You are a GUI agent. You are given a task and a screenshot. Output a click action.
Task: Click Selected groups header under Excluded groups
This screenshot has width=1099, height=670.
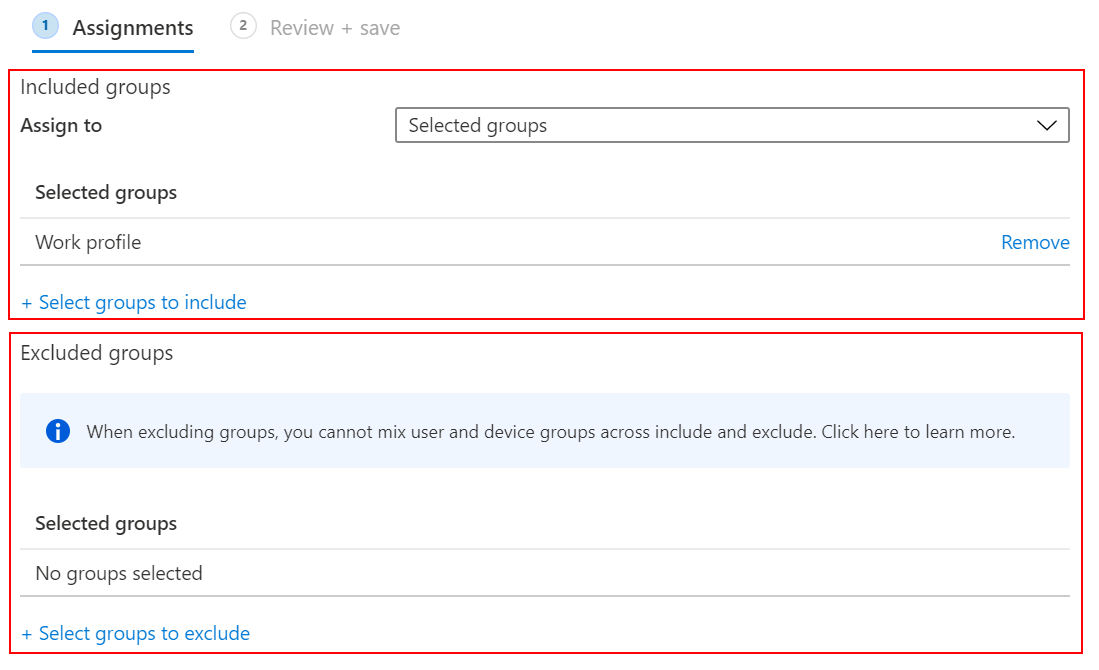pos(106,524)
